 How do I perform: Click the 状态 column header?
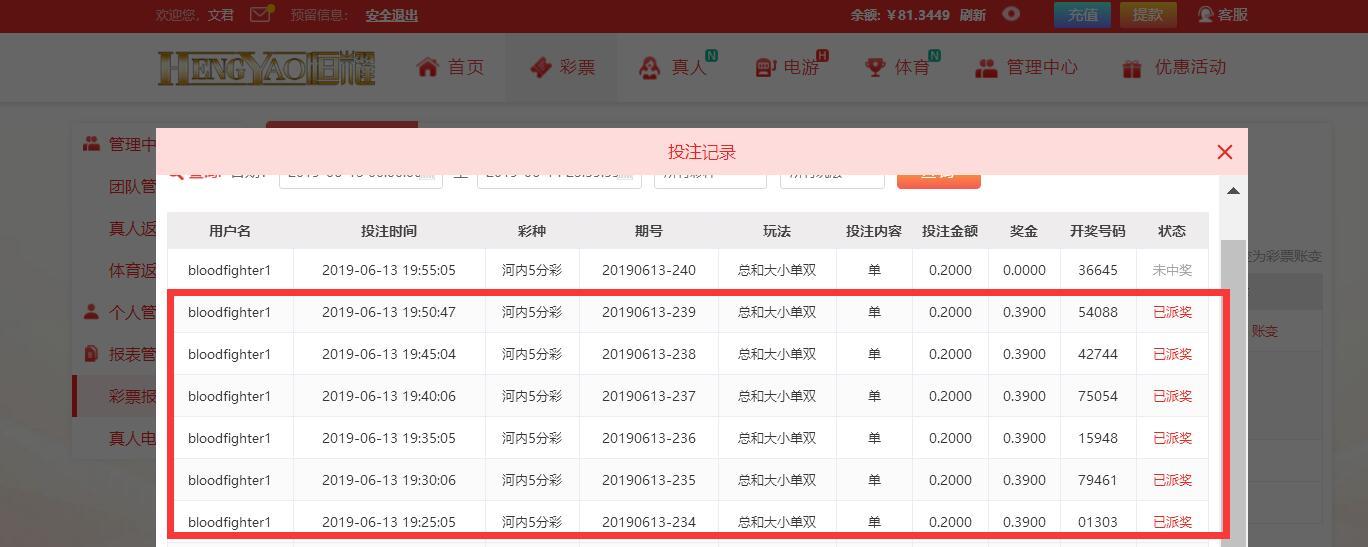pos(1172,231)
